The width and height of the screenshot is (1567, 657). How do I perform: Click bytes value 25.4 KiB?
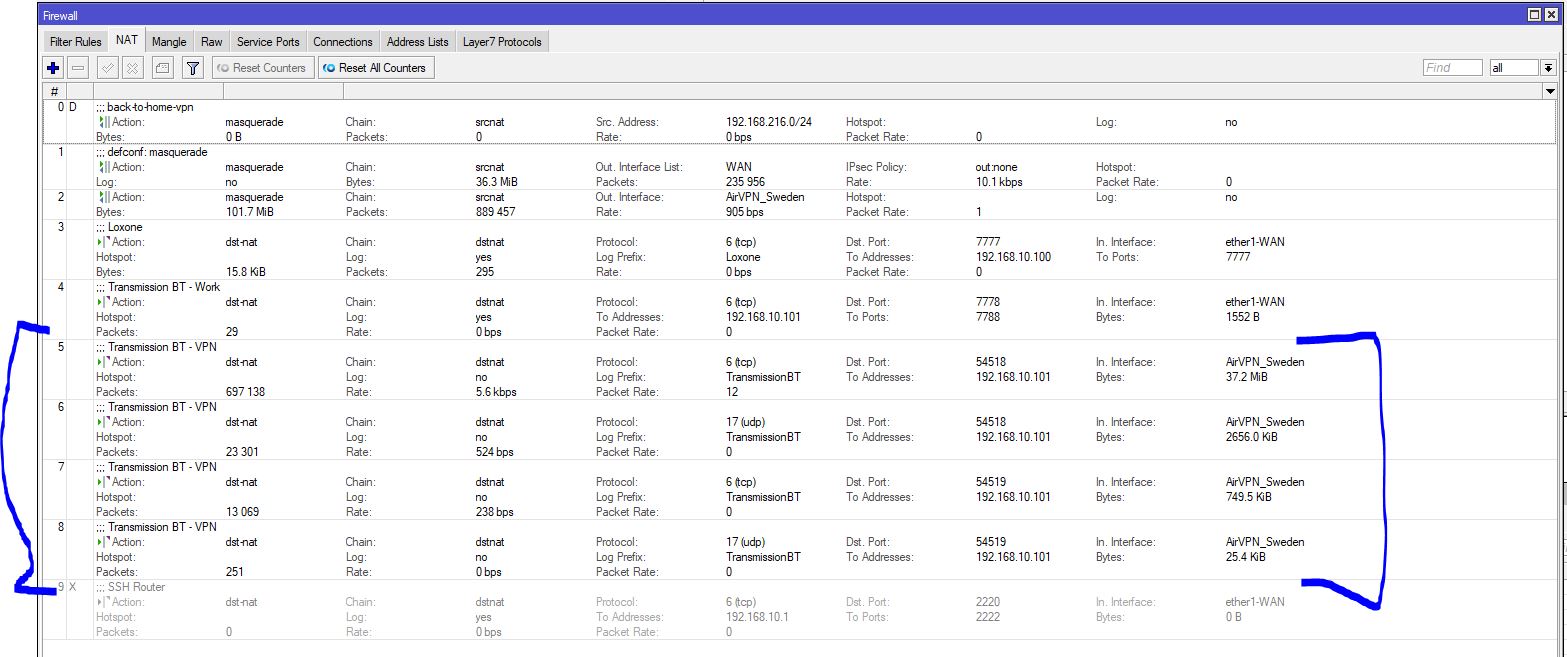pyautogui.click(x=1245, y=557)
